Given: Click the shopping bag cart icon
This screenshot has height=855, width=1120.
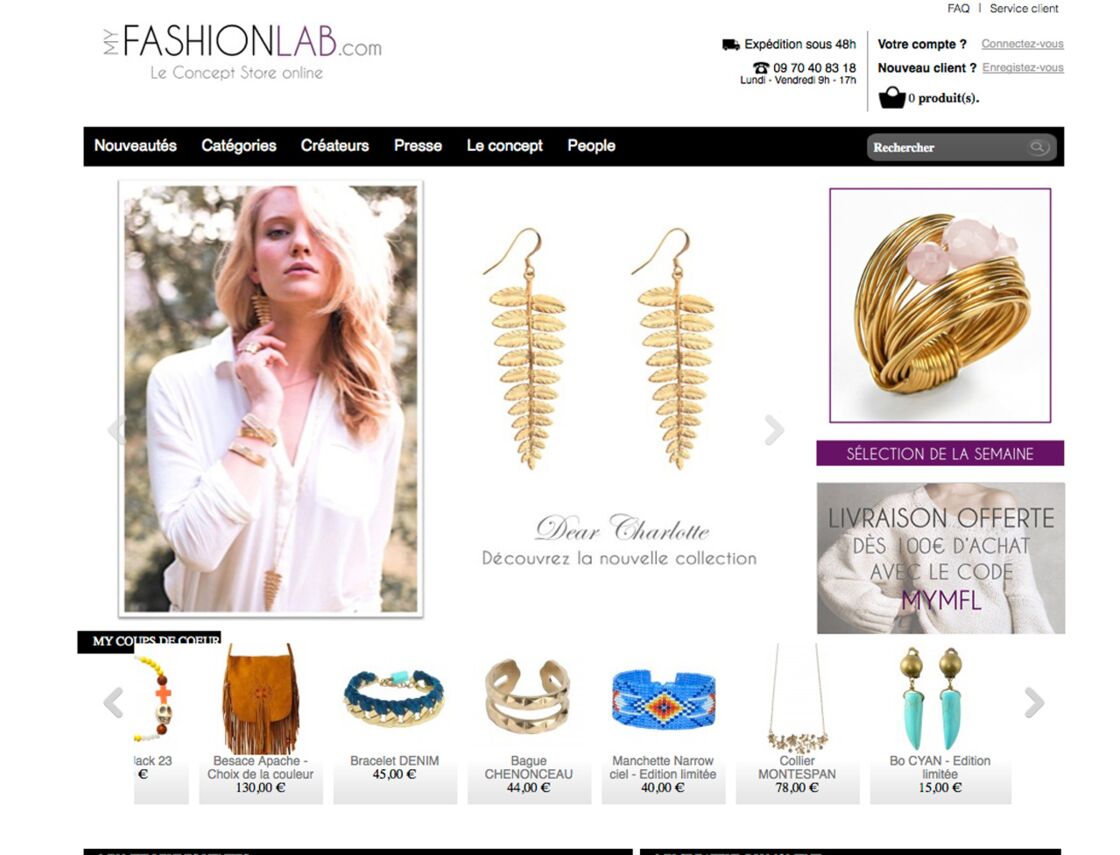Looking at the screenshot, I should 891,97.
